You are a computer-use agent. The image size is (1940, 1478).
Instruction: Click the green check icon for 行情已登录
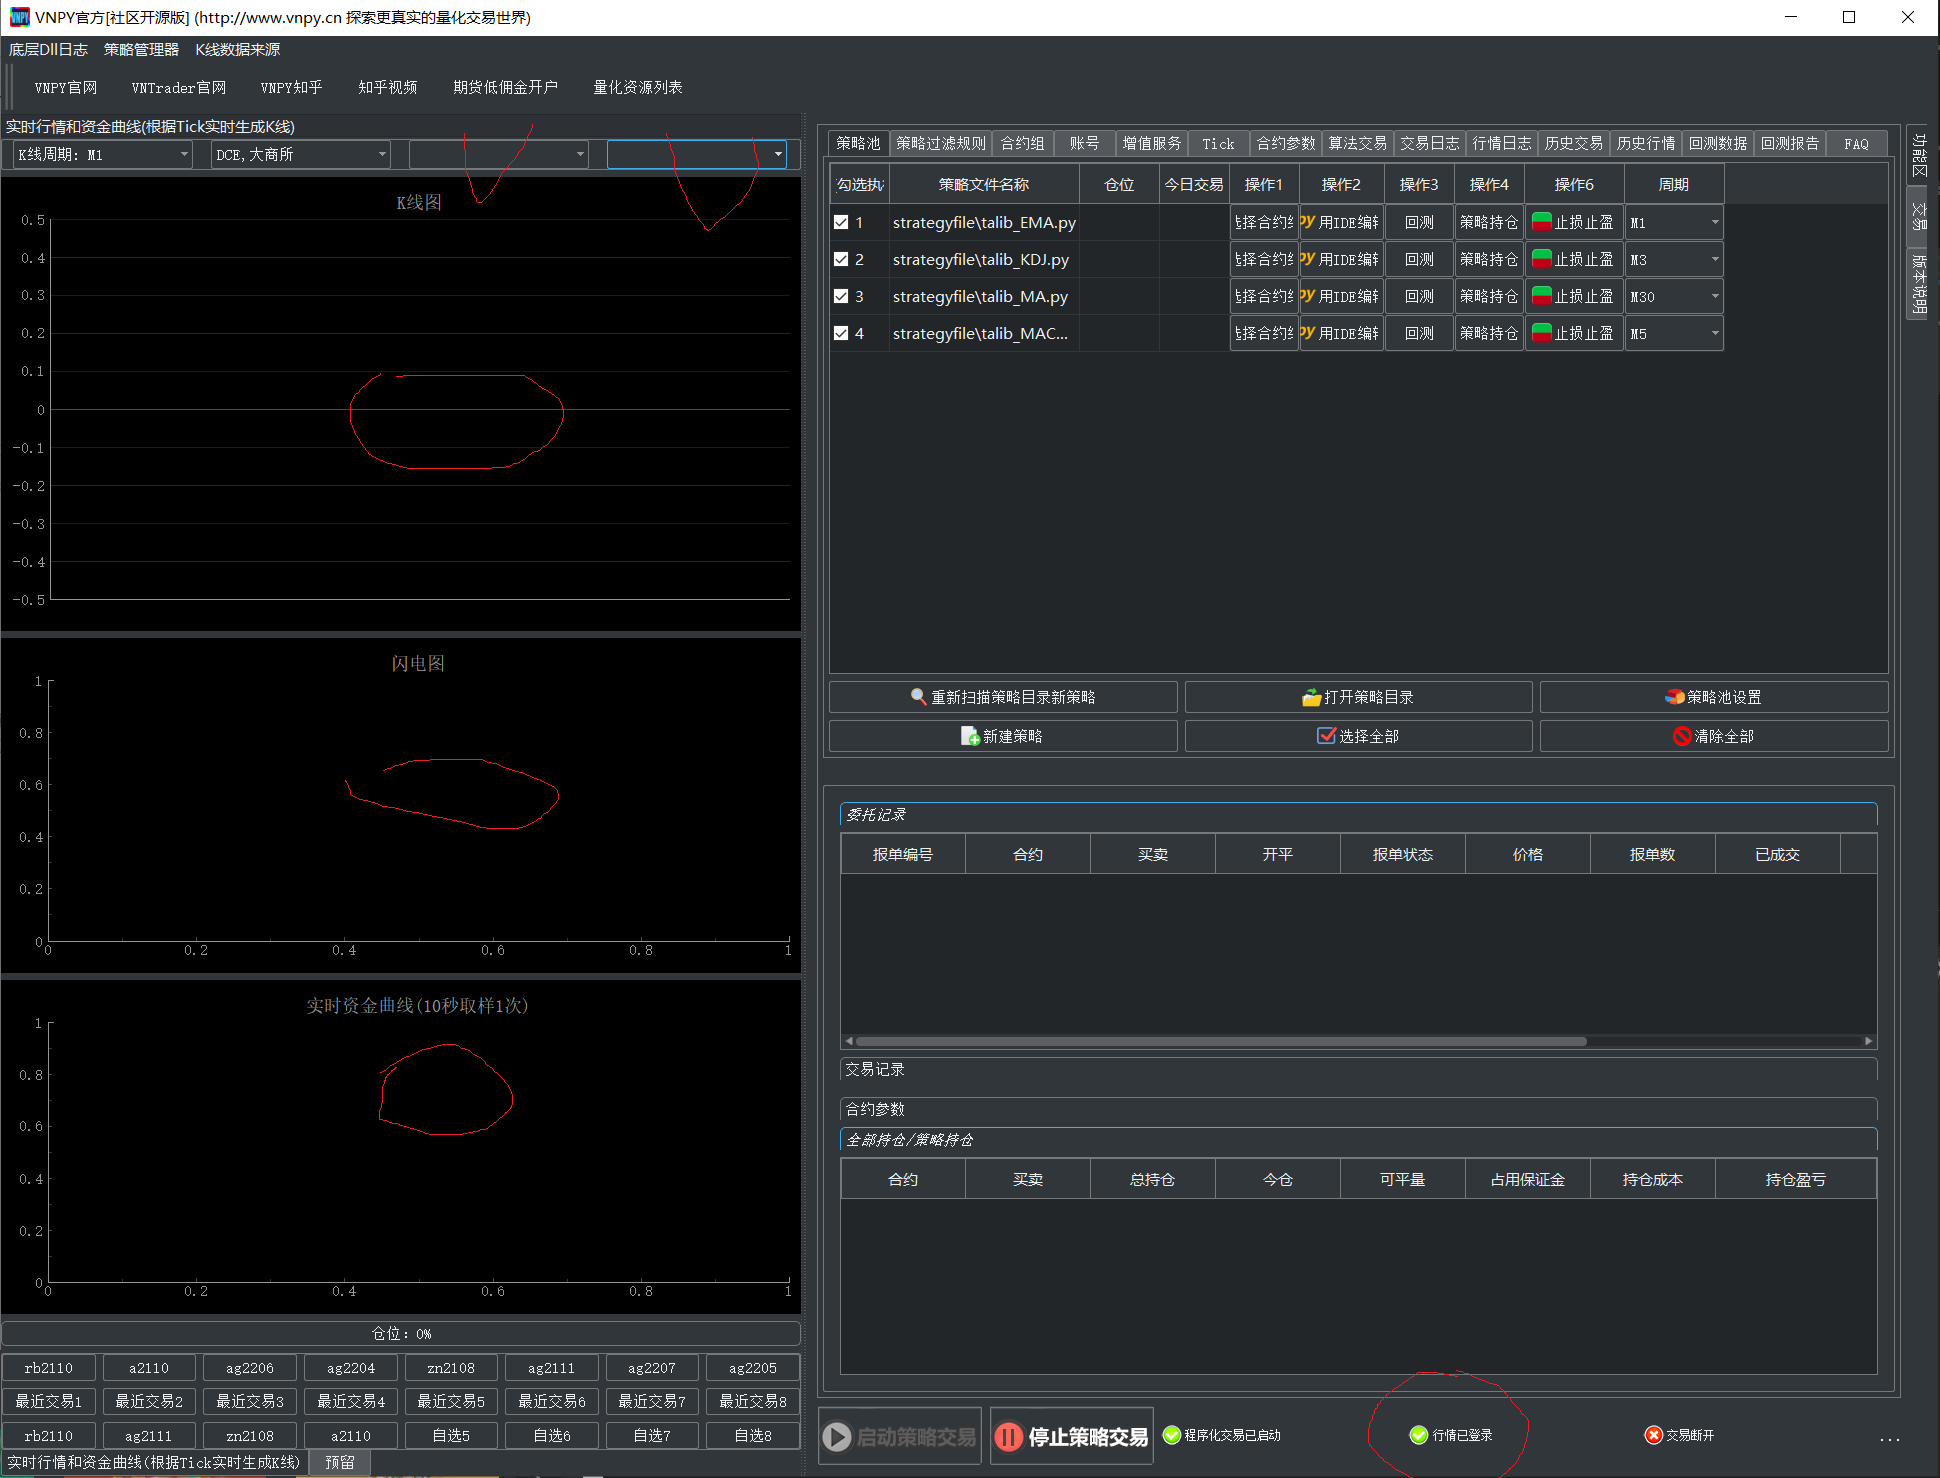tap(1418, 1435)
